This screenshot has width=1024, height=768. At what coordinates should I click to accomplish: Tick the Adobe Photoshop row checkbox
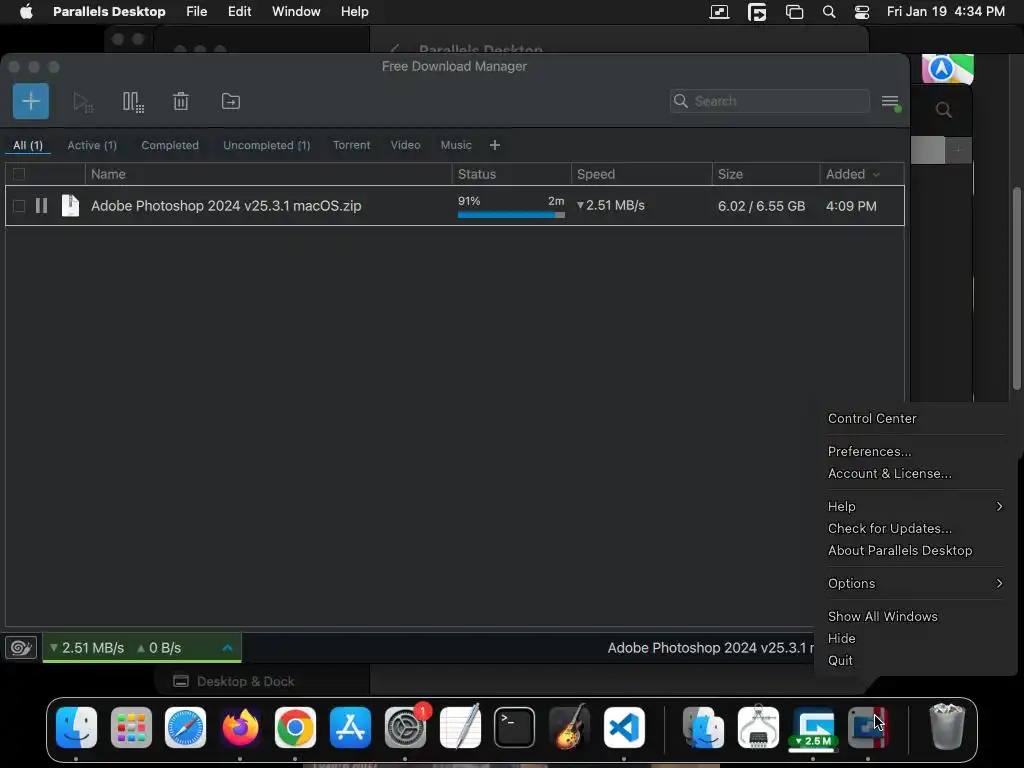click(19, 206)
